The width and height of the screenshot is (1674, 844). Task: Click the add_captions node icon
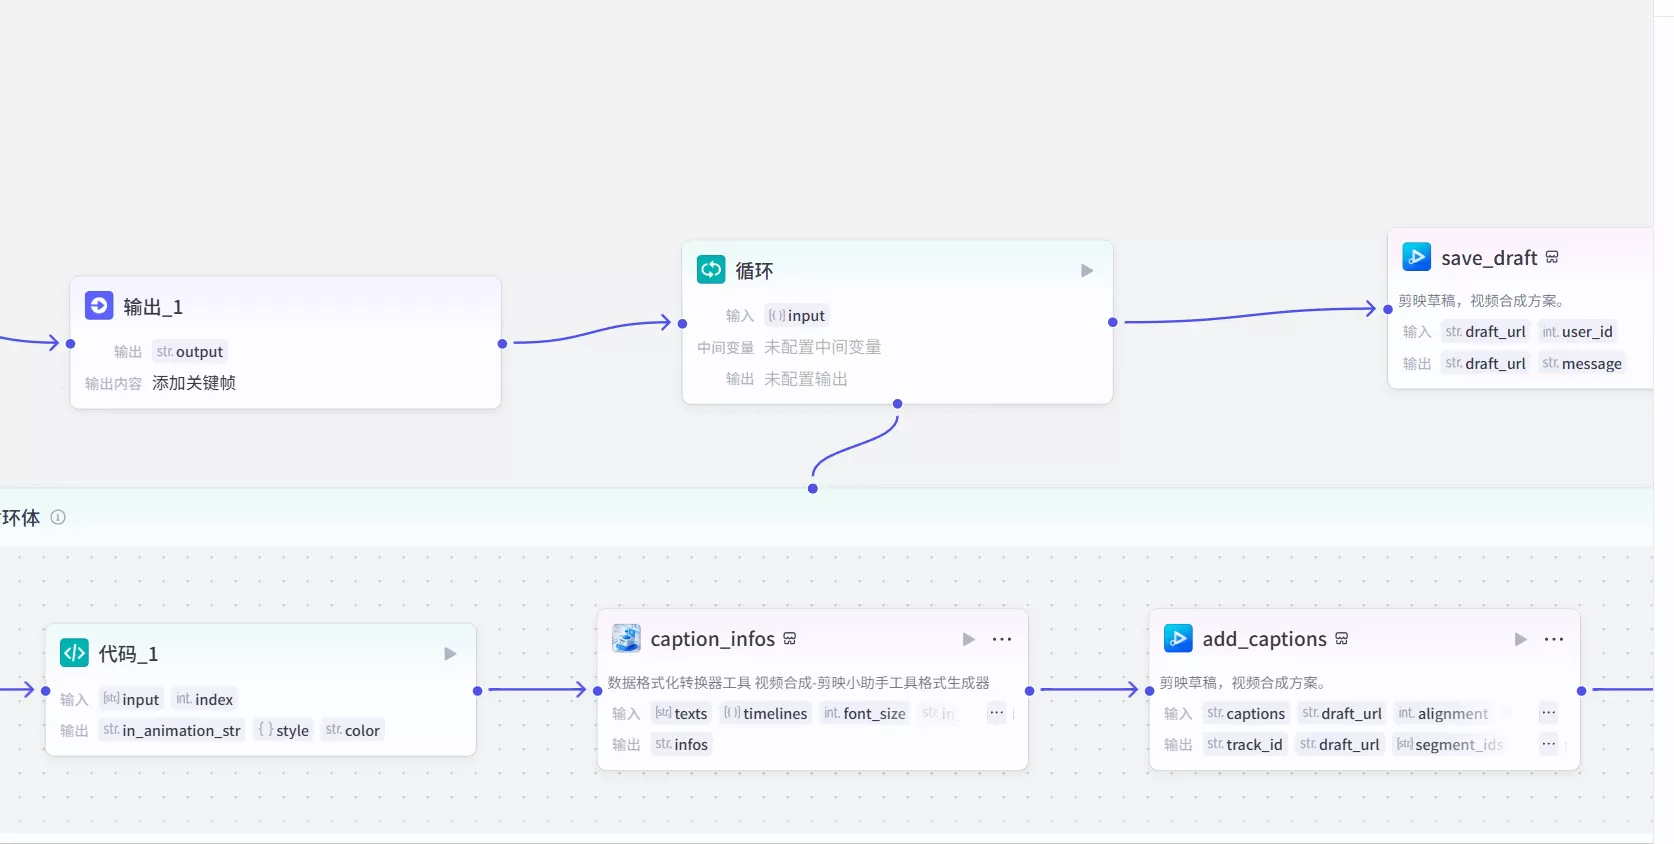[x=1178, y=638]
